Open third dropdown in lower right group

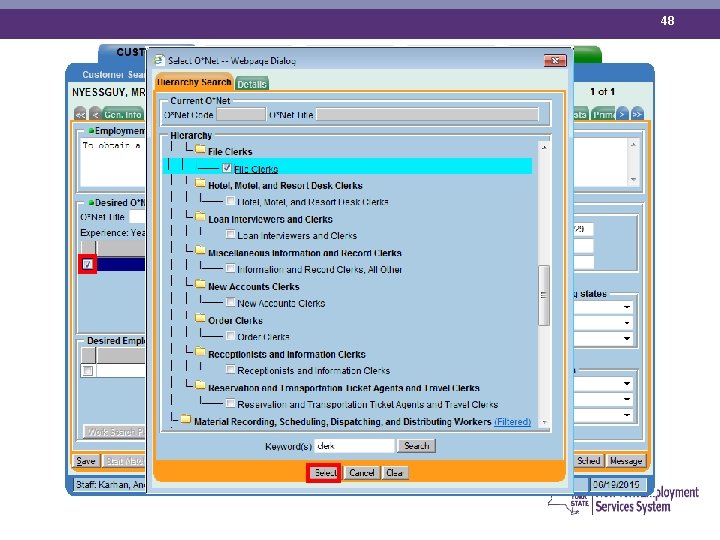pos(626,415)
